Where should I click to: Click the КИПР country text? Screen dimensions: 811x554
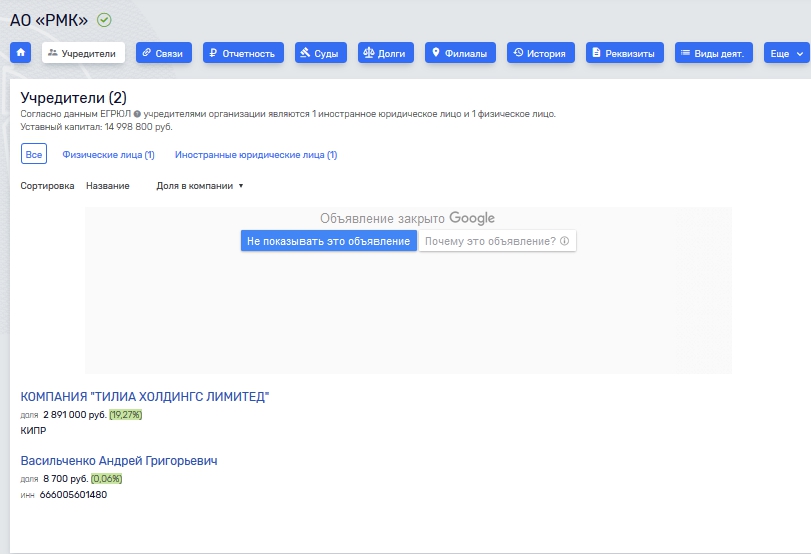click(33, 431)
